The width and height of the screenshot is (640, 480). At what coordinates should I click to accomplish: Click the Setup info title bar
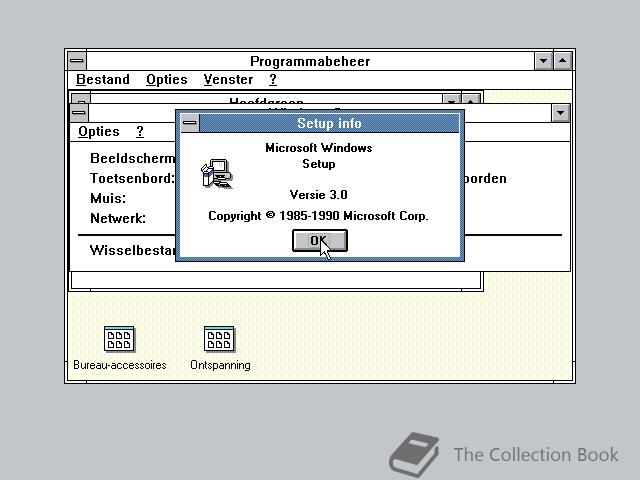tap(329, 123)
